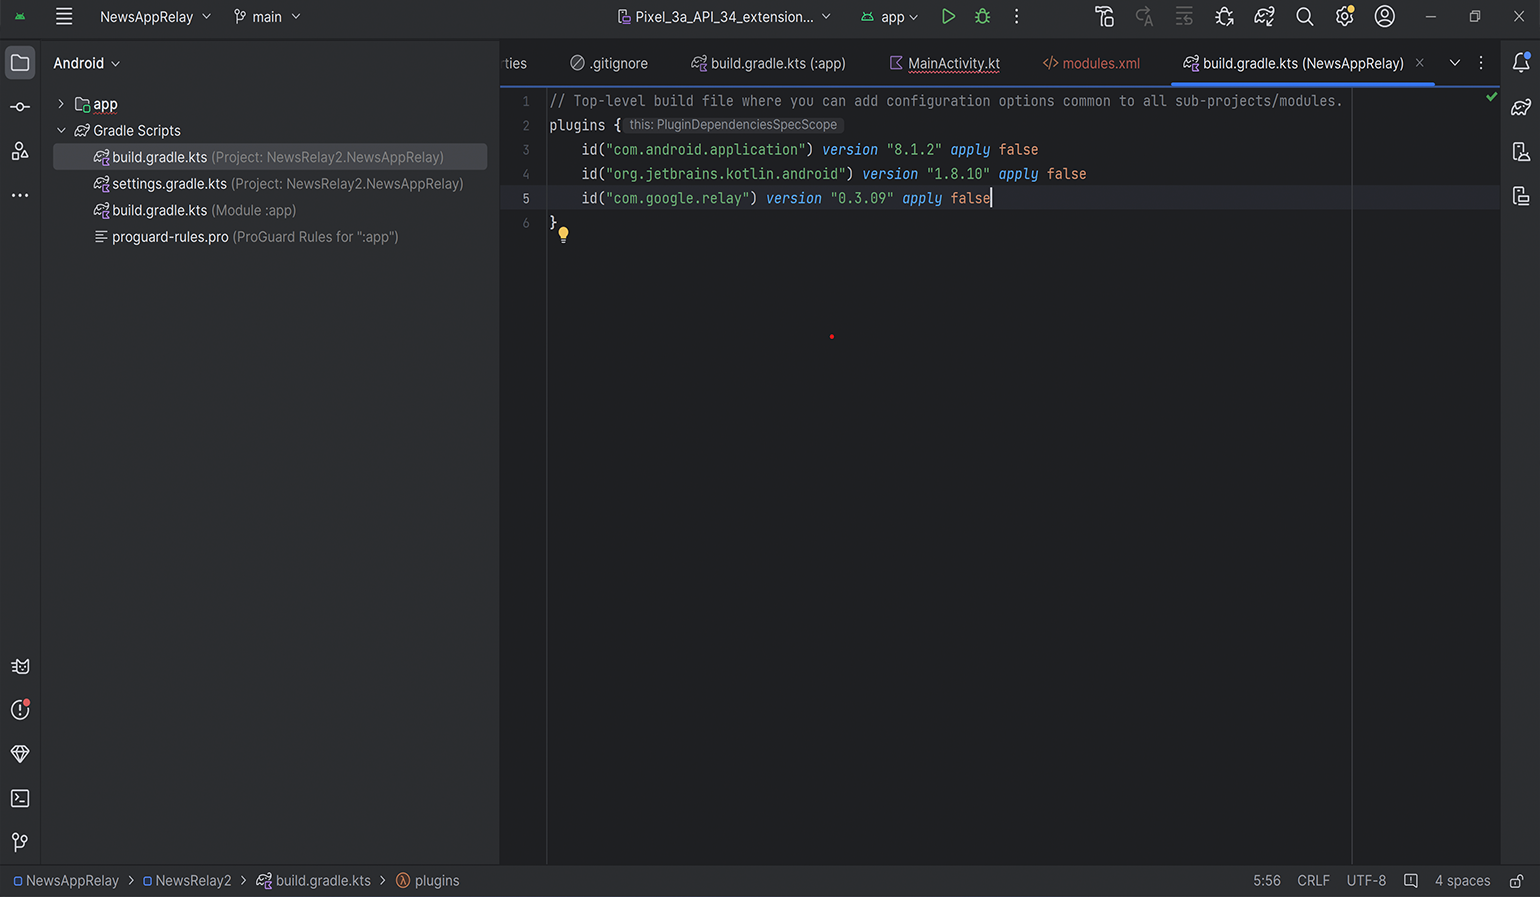Open the Git tool window
The width and height of the screenshot is (1540, 897).
coord(20,842)
